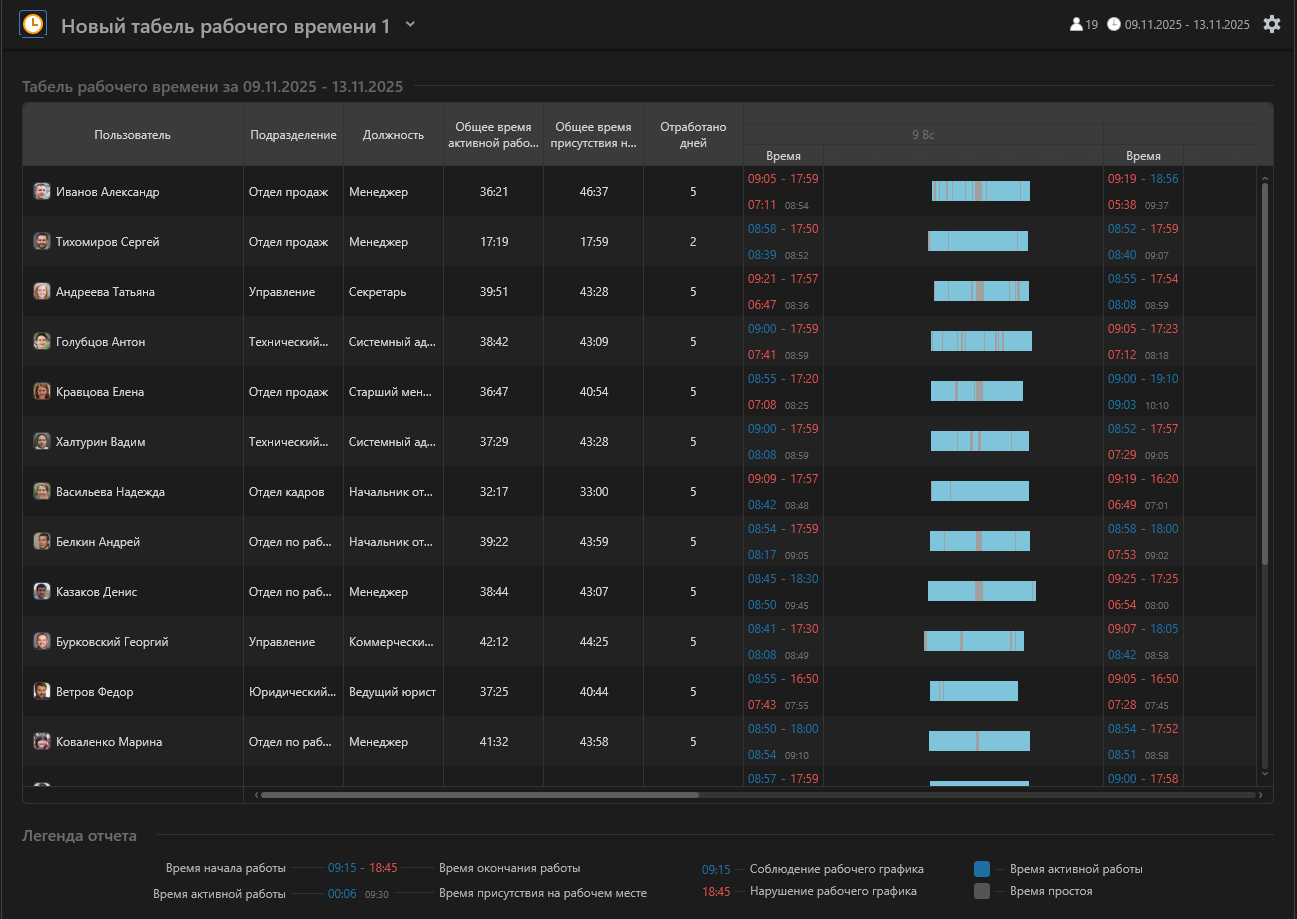Sort by the Подразделение column header

tap(293, 135)
